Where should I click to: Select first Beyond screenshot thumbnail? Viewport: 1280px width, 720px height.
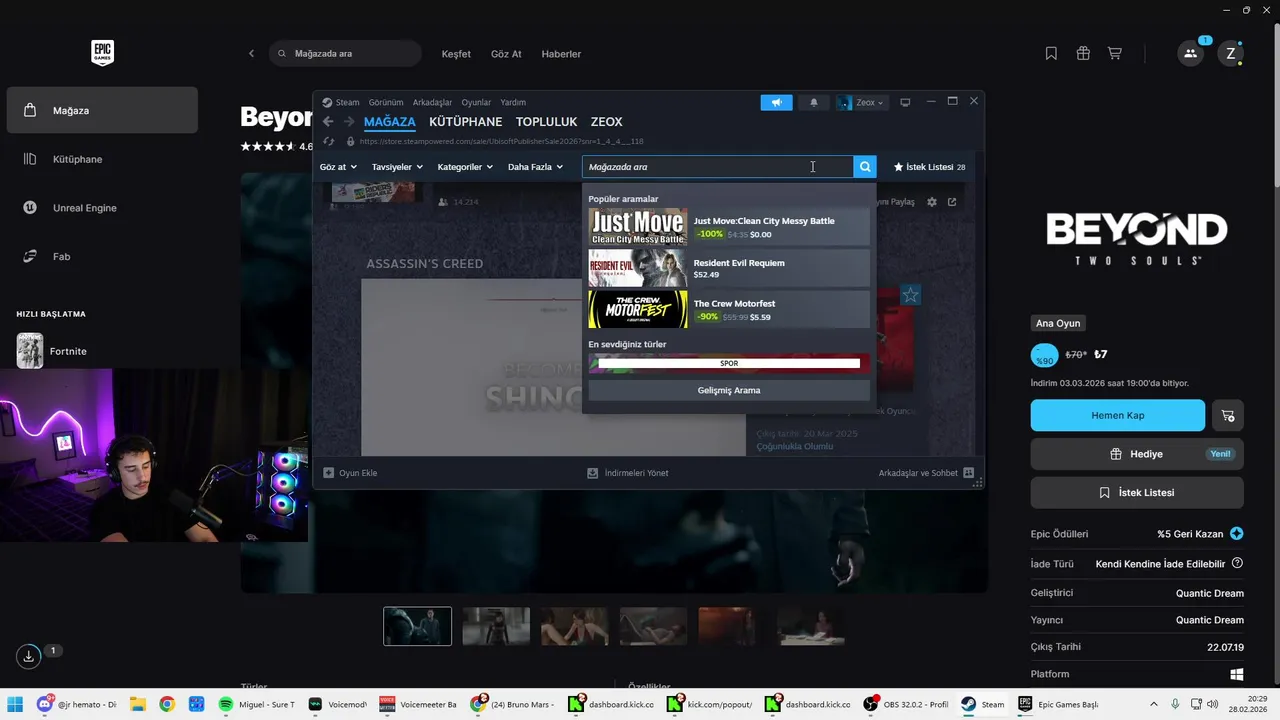417,626
